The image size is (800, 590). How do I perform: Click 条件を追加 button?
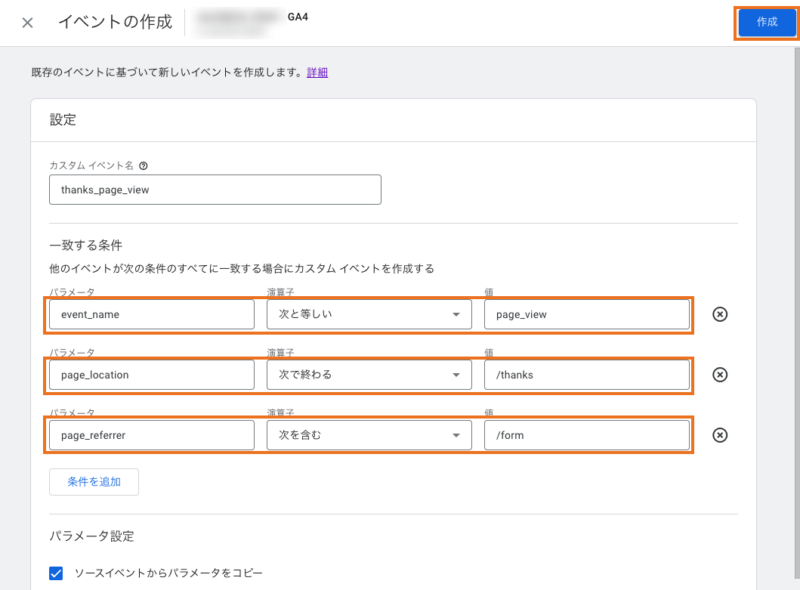pos(94,482)
